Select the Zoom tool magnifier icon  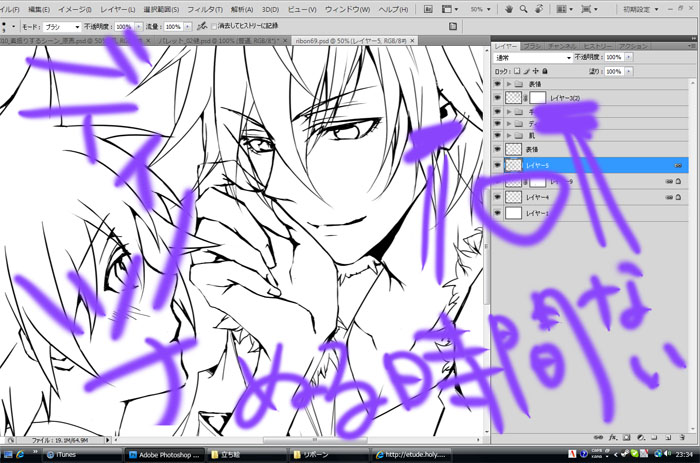[x=524, y=9]
